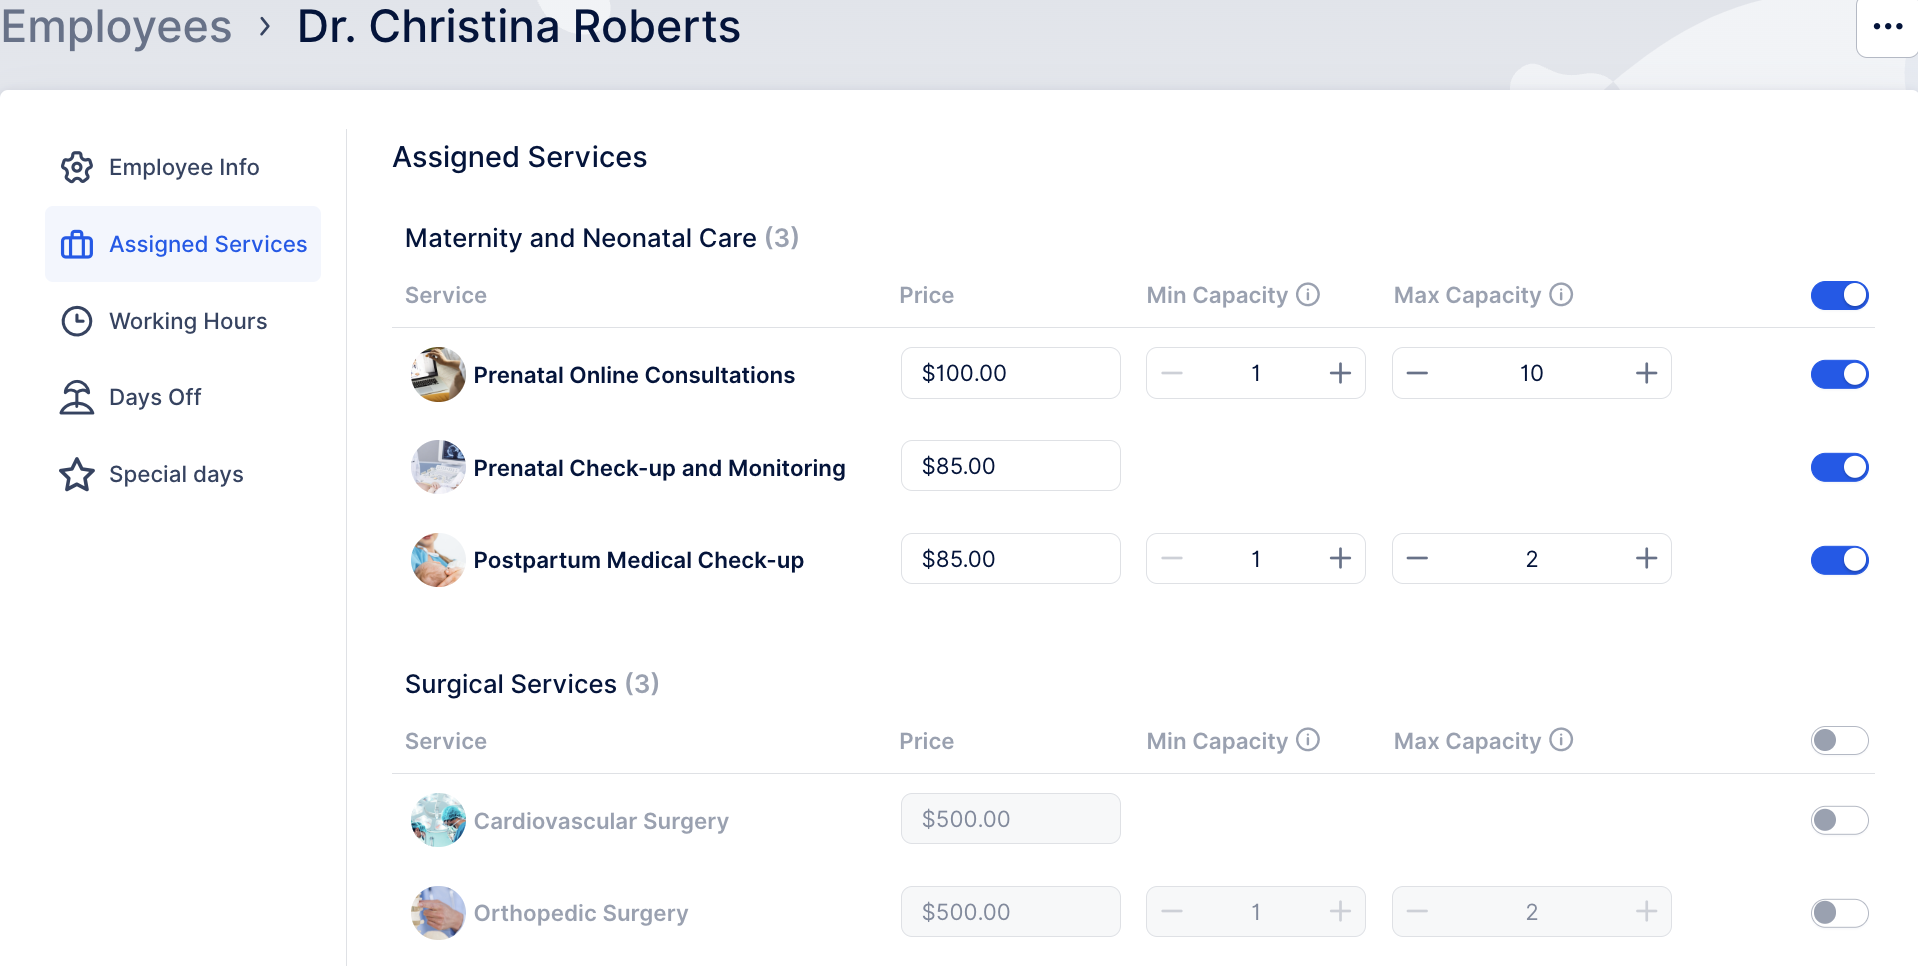Go to the Days Off section
Screen dimensions: 1918x966
coord(155,398)
